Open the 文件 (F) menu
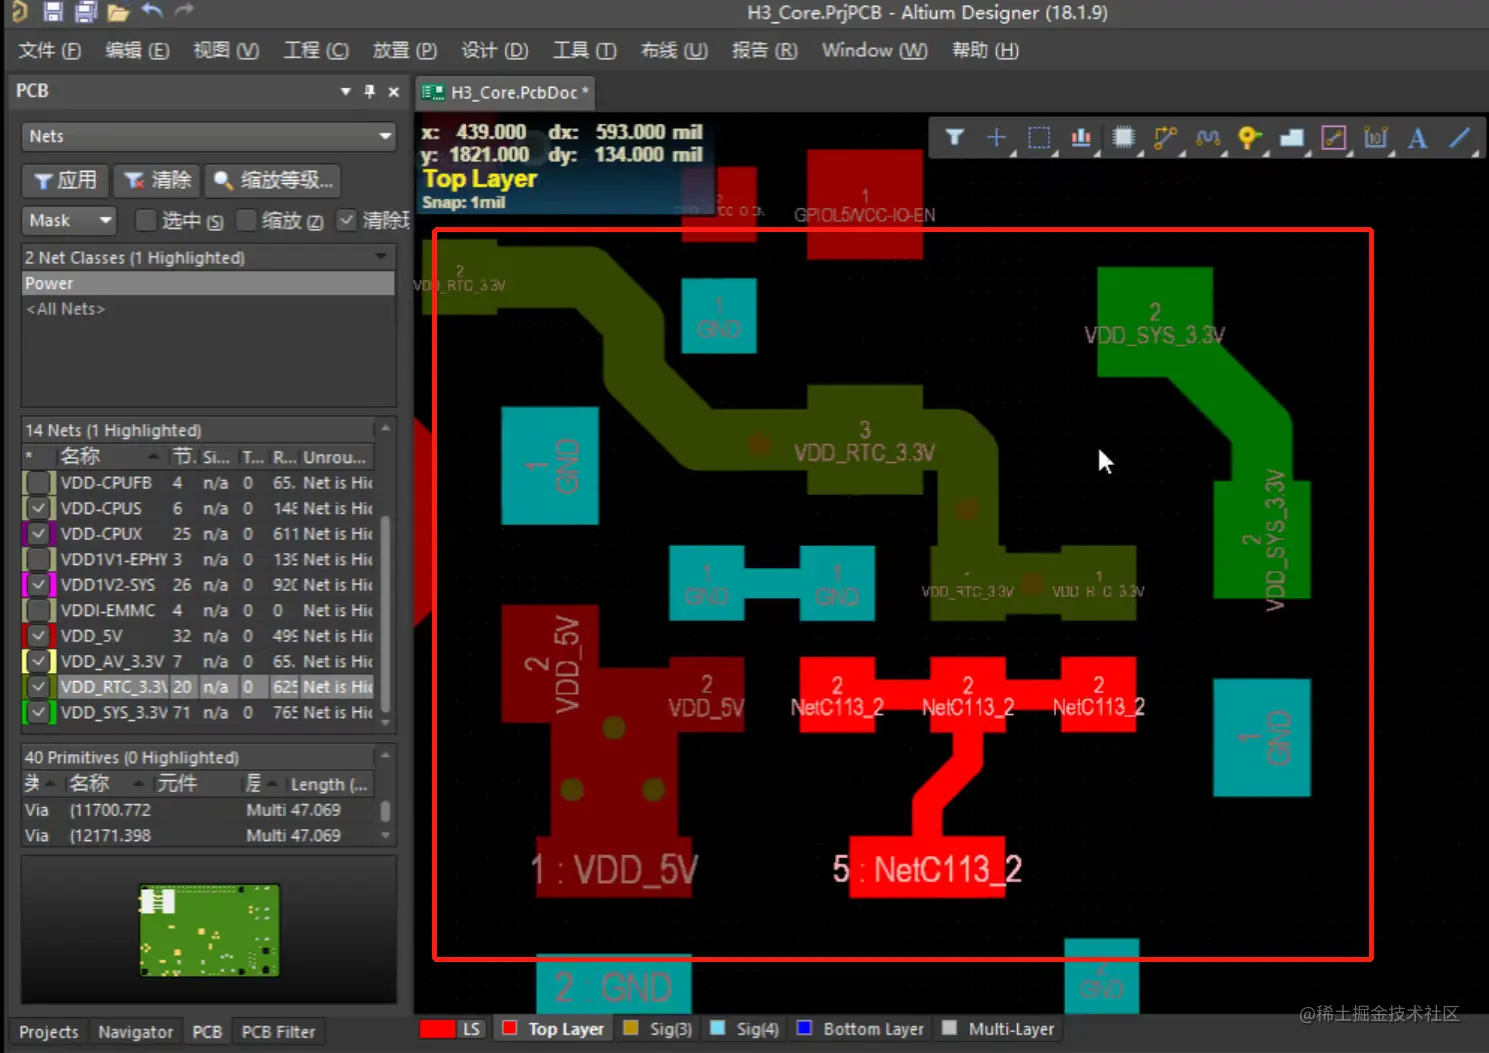Viewport: 1489px width, 1053px height. (x=50, y=50)
